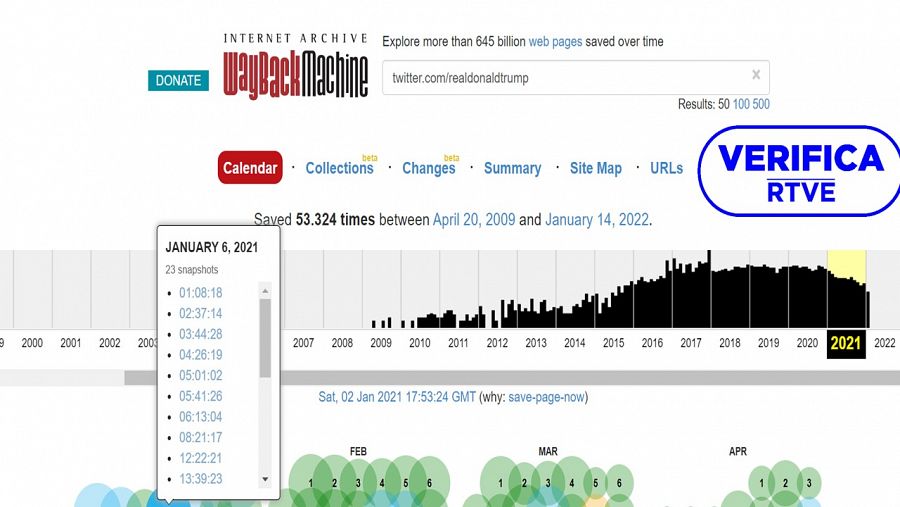Open the January 14, 2022 last capture link

597,219
